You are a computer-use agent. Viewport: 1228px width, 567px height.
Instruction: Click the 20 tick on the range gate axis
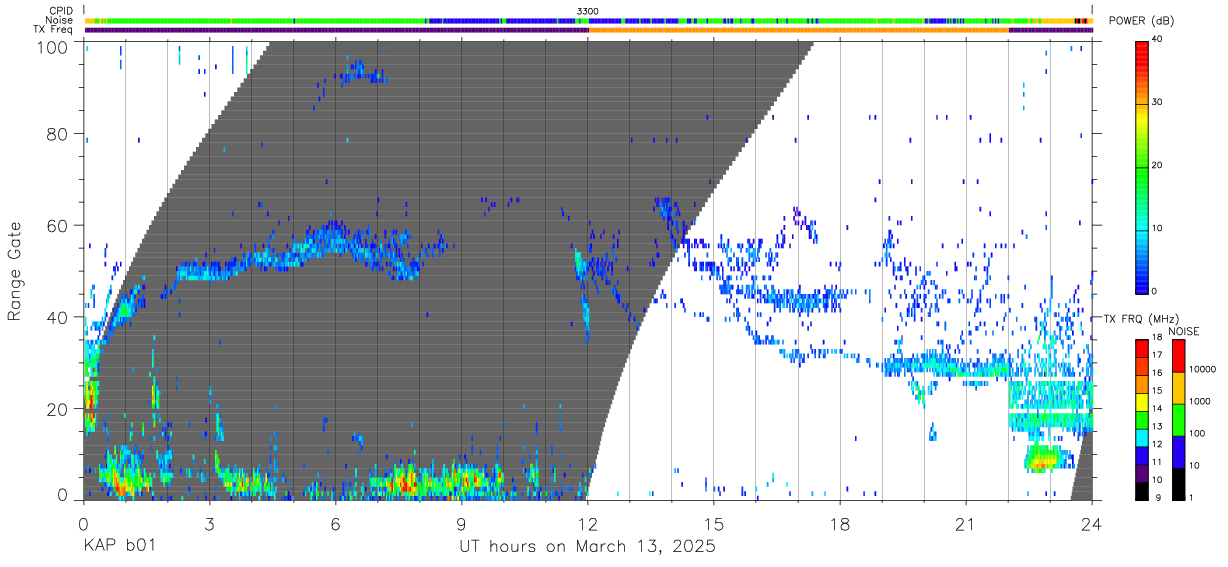pos(59,409)
